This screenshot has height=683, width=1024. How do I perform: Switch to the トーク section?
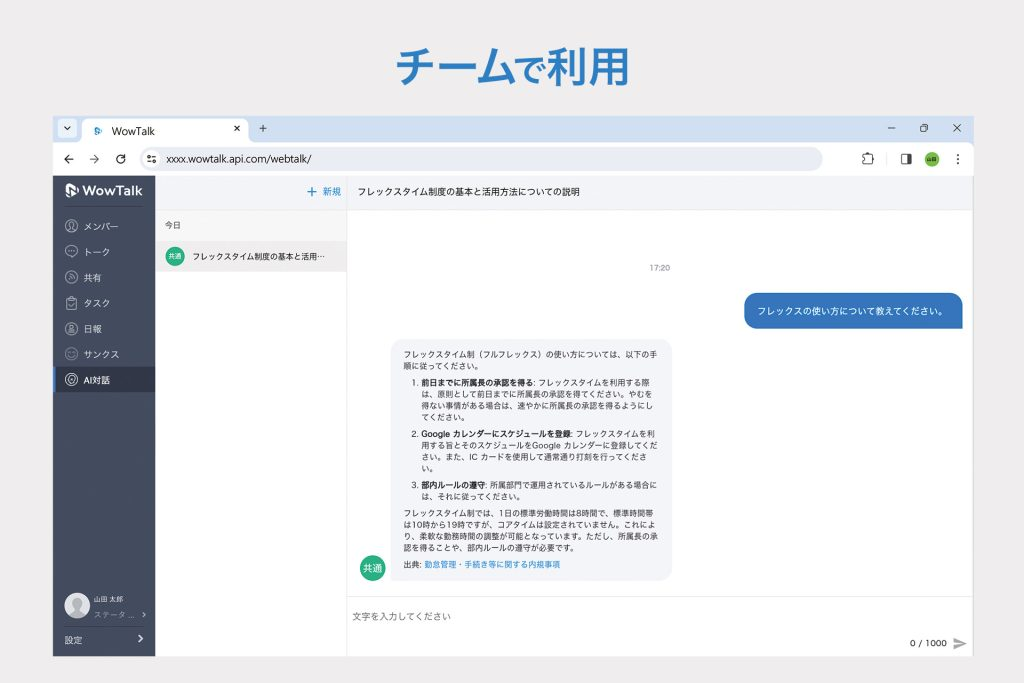(97, 251)
